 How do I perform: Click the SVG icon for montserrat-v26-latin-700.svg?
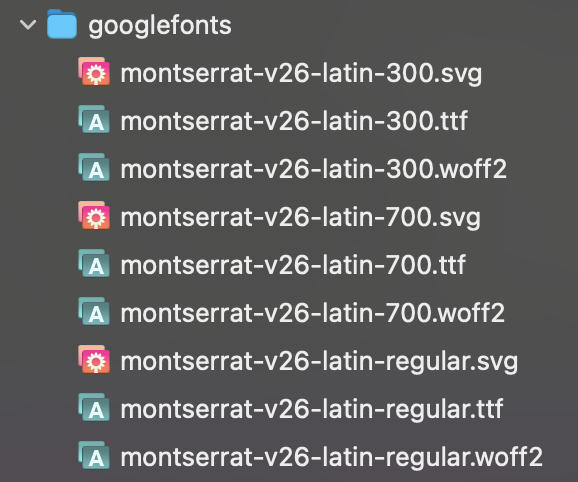94,215
